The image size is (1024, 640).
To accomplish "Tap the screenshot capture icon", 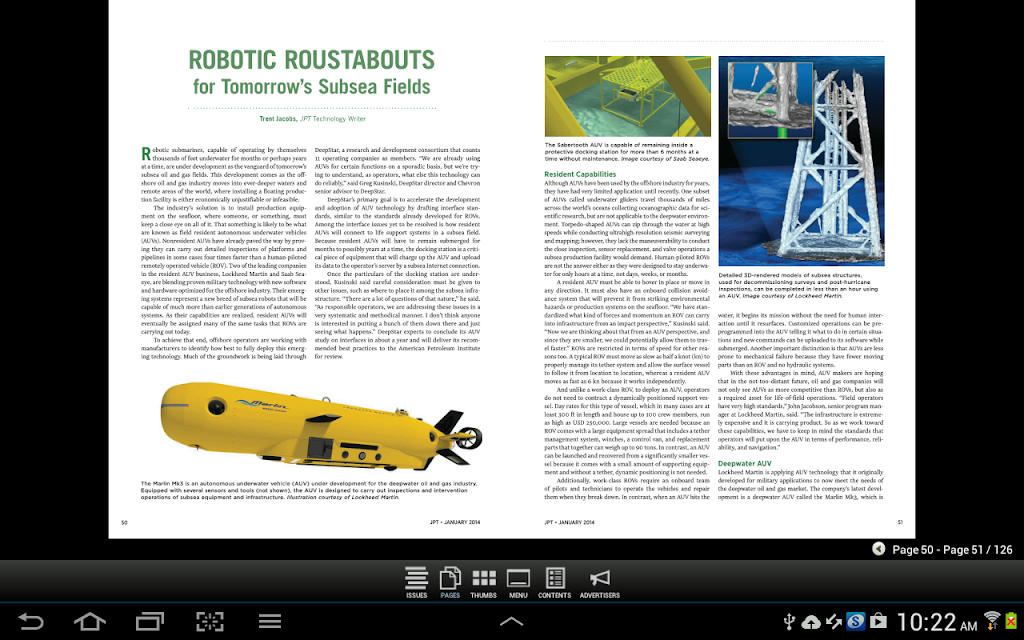I will [x=210, y=621].
